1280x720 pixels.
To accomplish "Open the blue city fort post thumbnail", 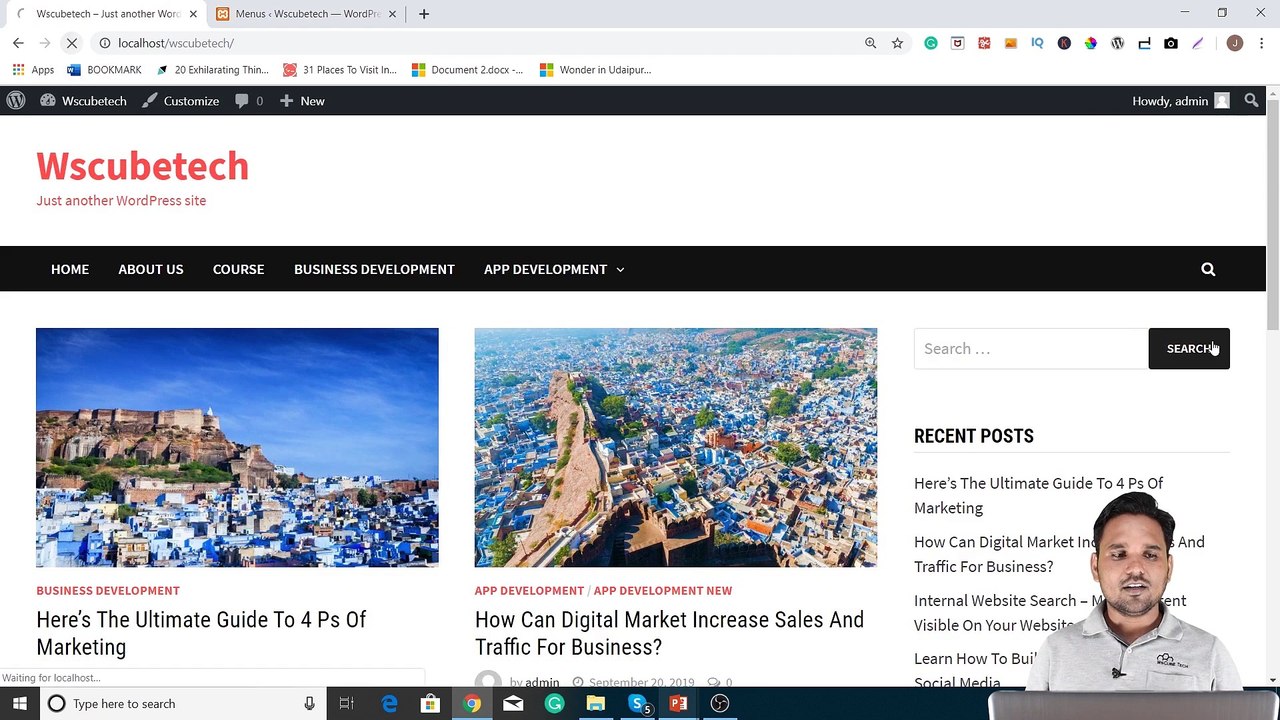I will coord(237,447).
